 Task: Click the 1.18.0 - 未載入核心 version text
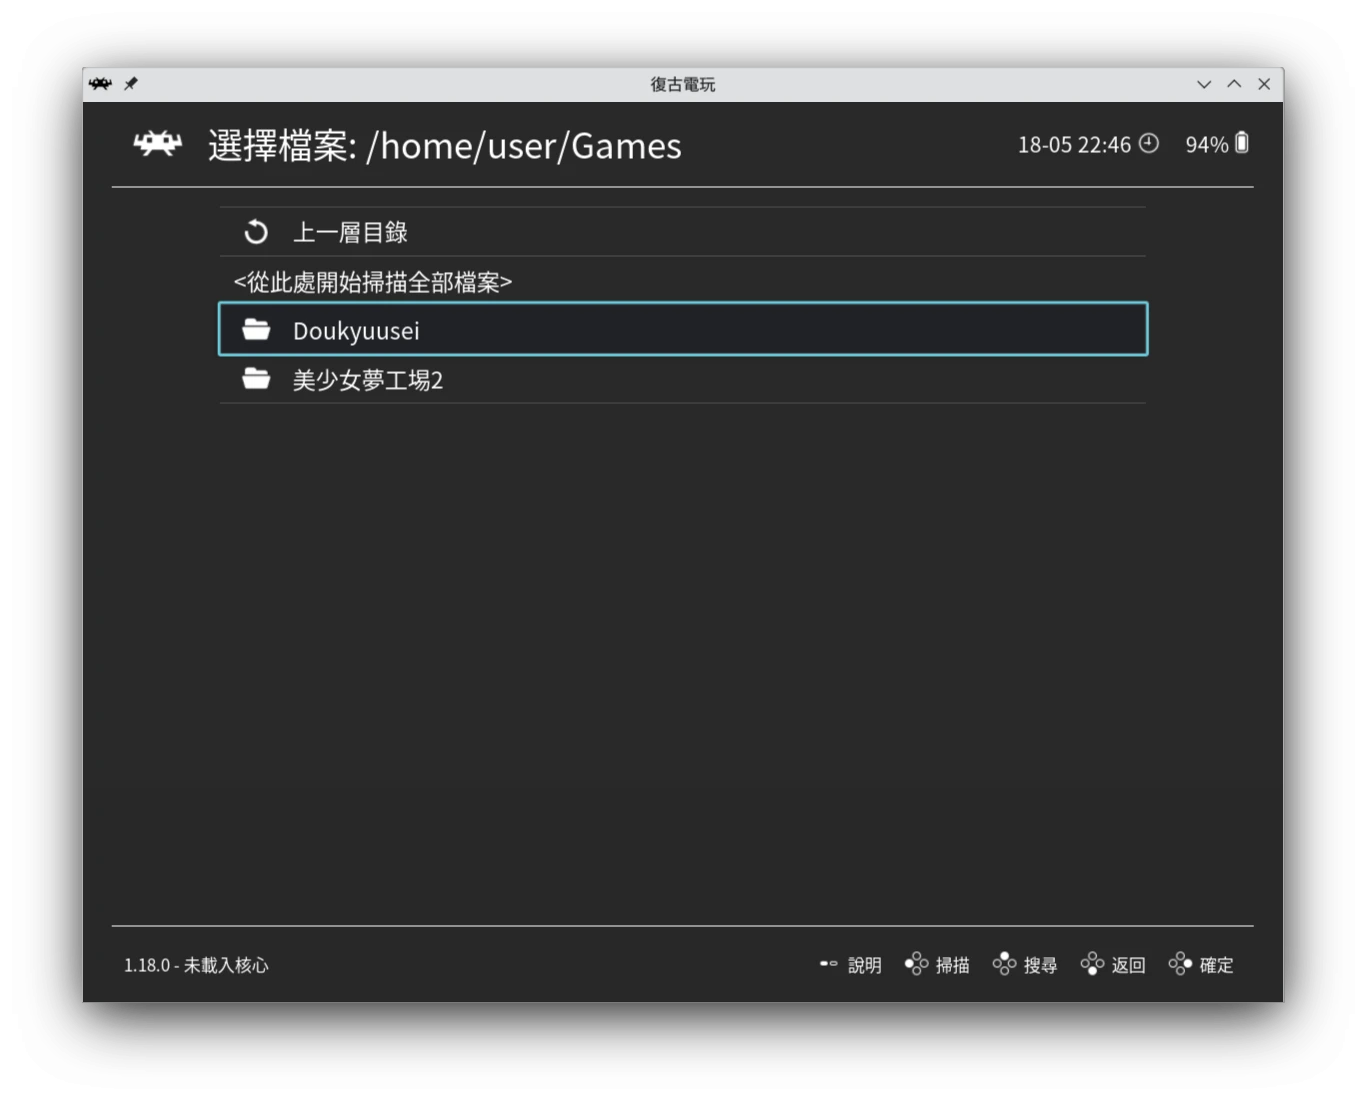pyautogui.click(x=196, y=965)
